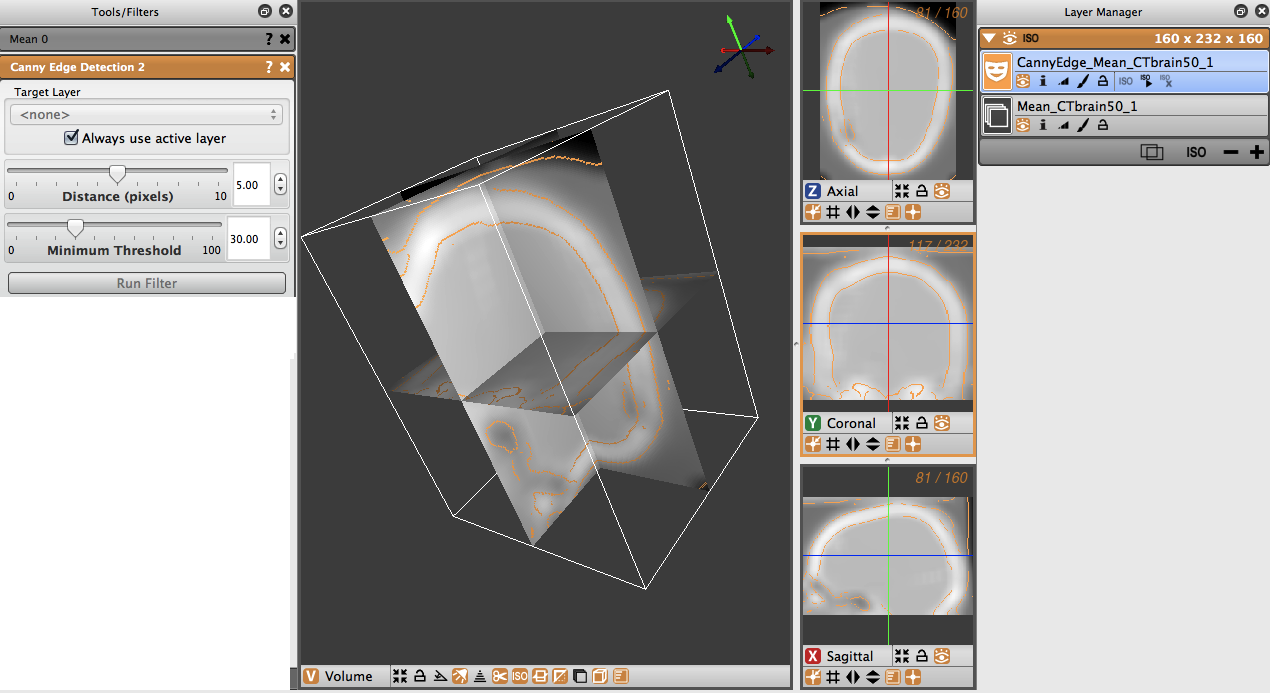Image resolution: width=1270 pixels, height=693 pixels.
Task: Open info for Mean_CTbrain50_1 layer
Action: pos(1043,125)
